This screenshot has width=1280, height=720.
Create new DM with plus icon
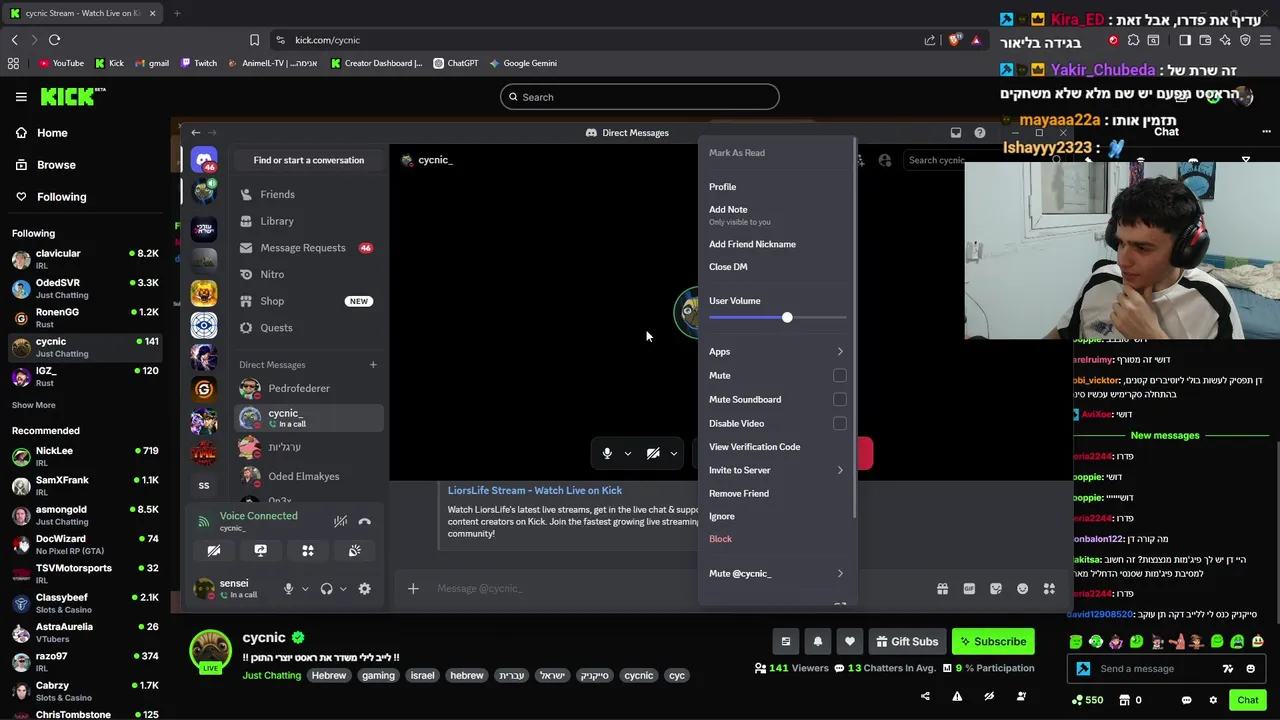373,365
